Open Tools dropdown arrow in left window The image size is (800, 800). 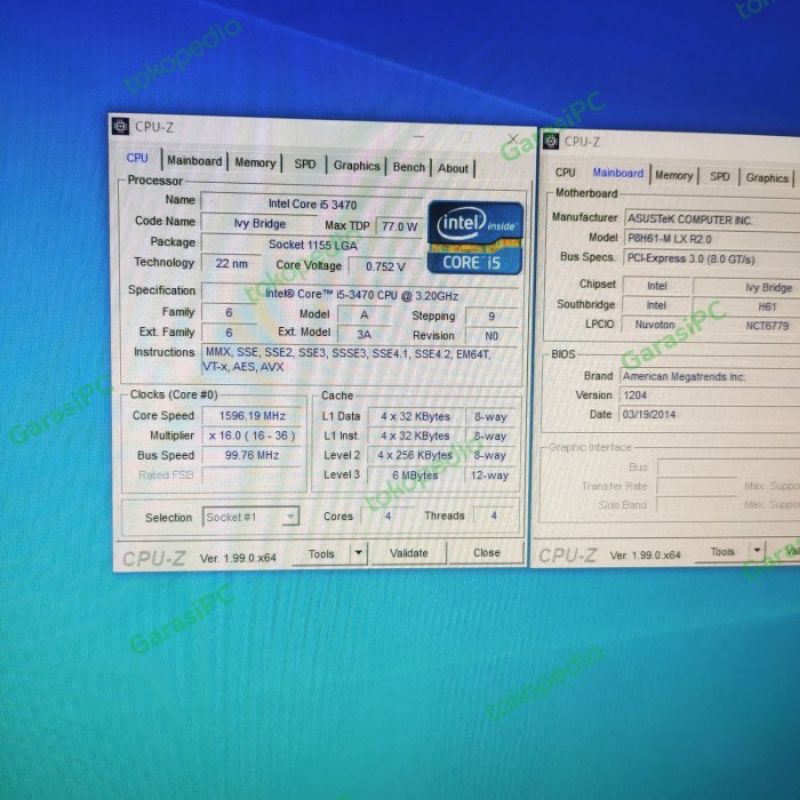[x=359, y=553]
